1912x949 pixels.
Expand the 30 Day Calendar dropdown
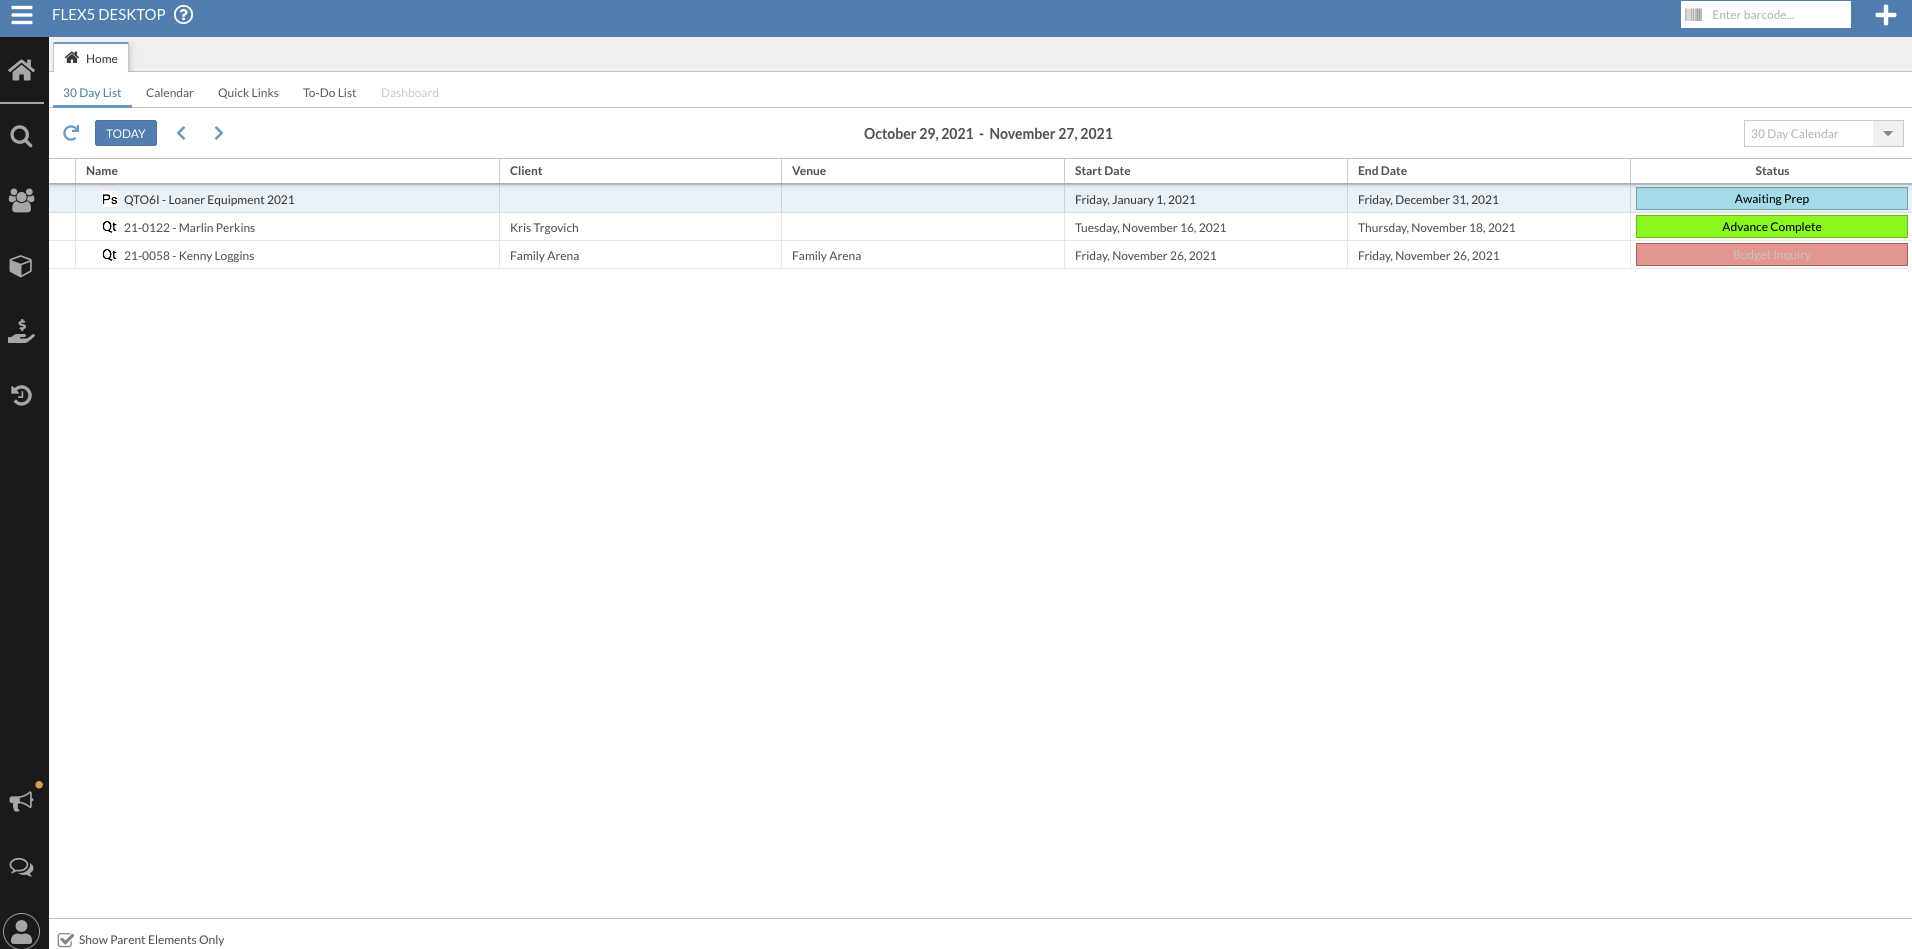tap(1887, 134)
